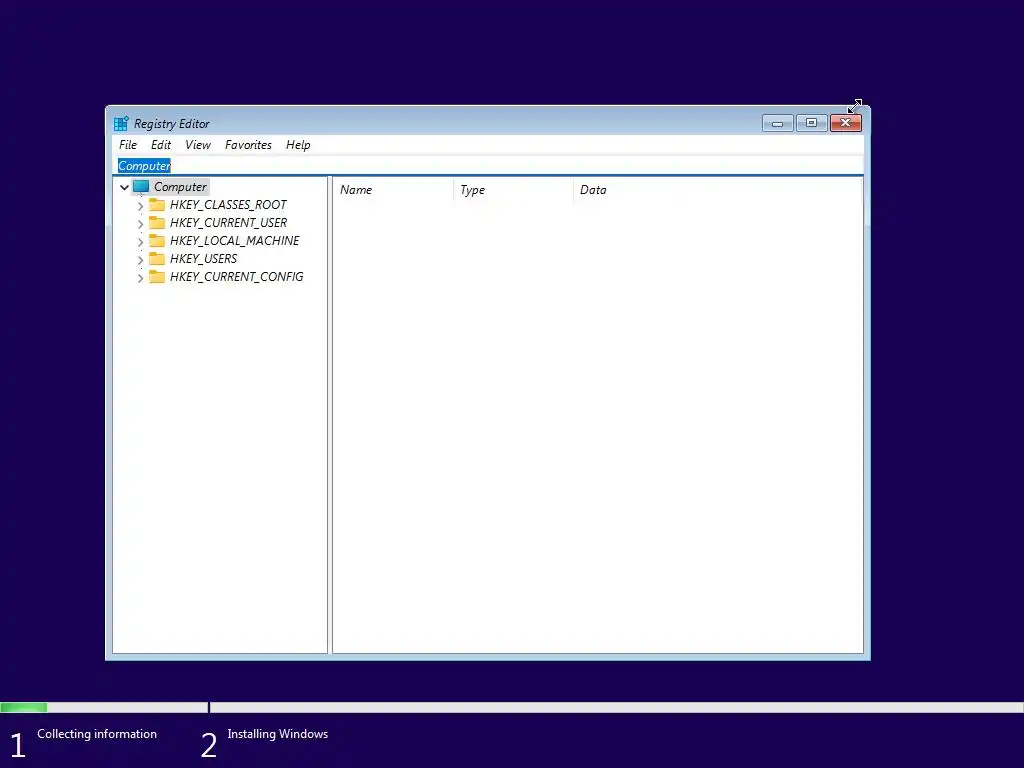
Task: Select the Computer monitor icon in tree
Action: point(141,187)
